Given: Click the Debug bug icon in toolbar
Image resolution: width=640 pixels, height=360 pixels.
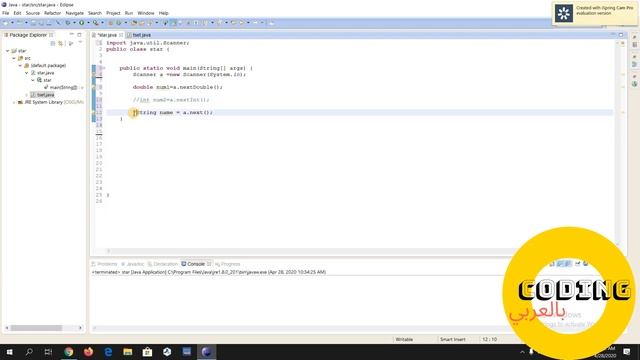Looking at the screenshot, I should [x=68, y=23].
